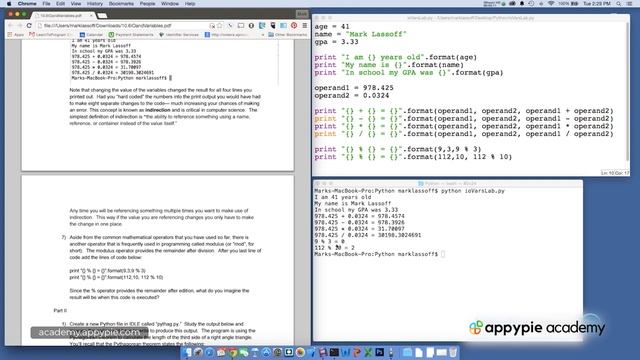Open the Apps bookmarks shortcut
Viewport: 640px width, 360px height.
(16, 35)
